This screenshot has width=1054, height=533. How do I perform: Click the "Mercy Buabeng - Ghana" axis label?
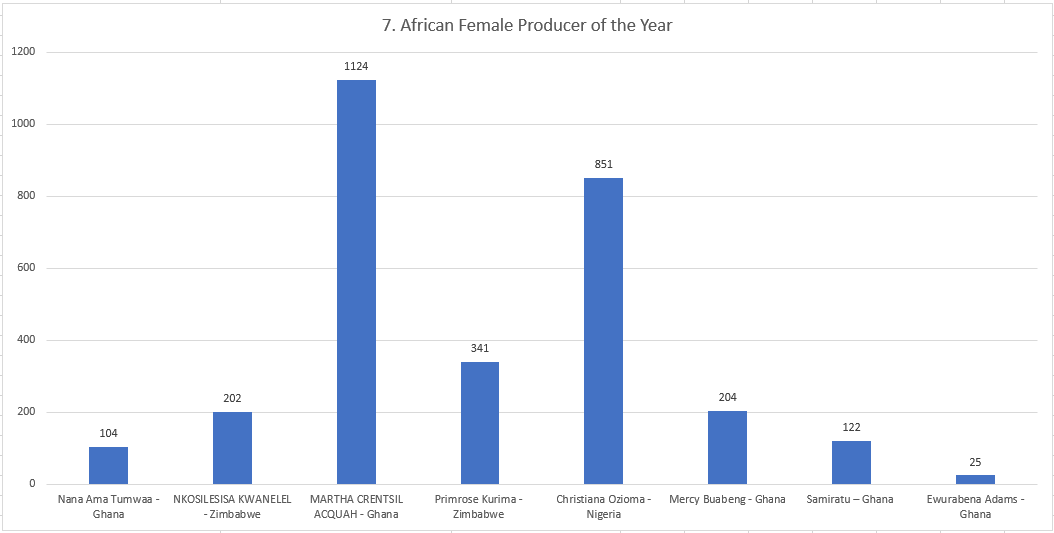[727, 499]
